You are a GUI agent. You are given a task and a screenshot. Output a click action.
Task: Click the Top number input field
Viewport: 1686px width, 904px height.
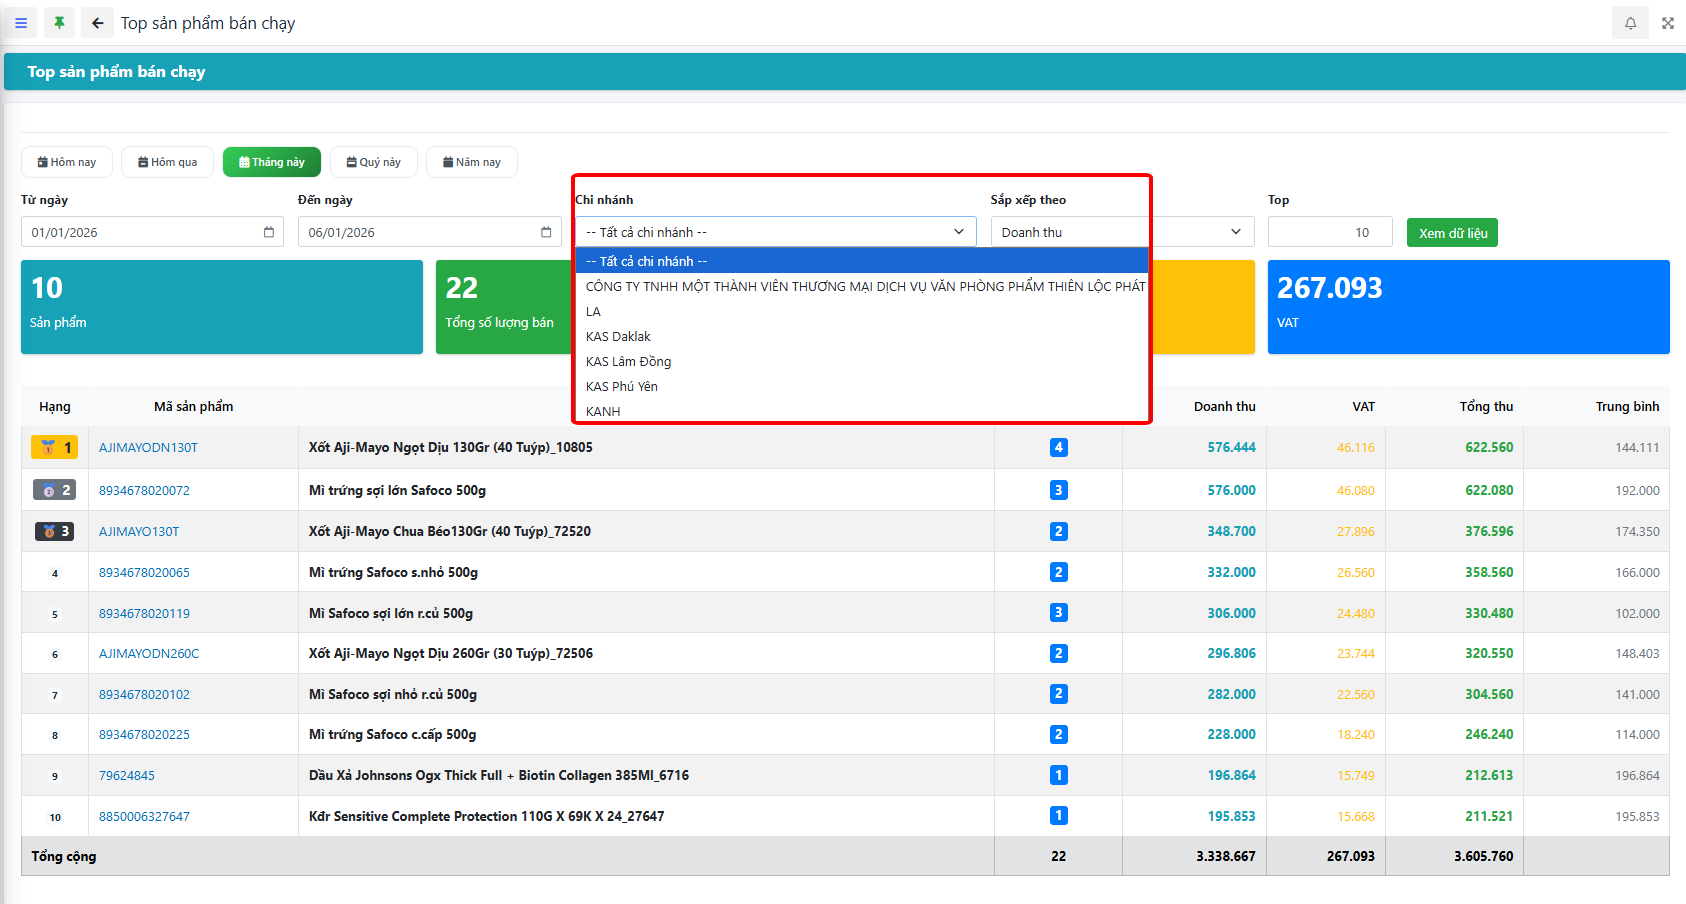[1329, 232]
